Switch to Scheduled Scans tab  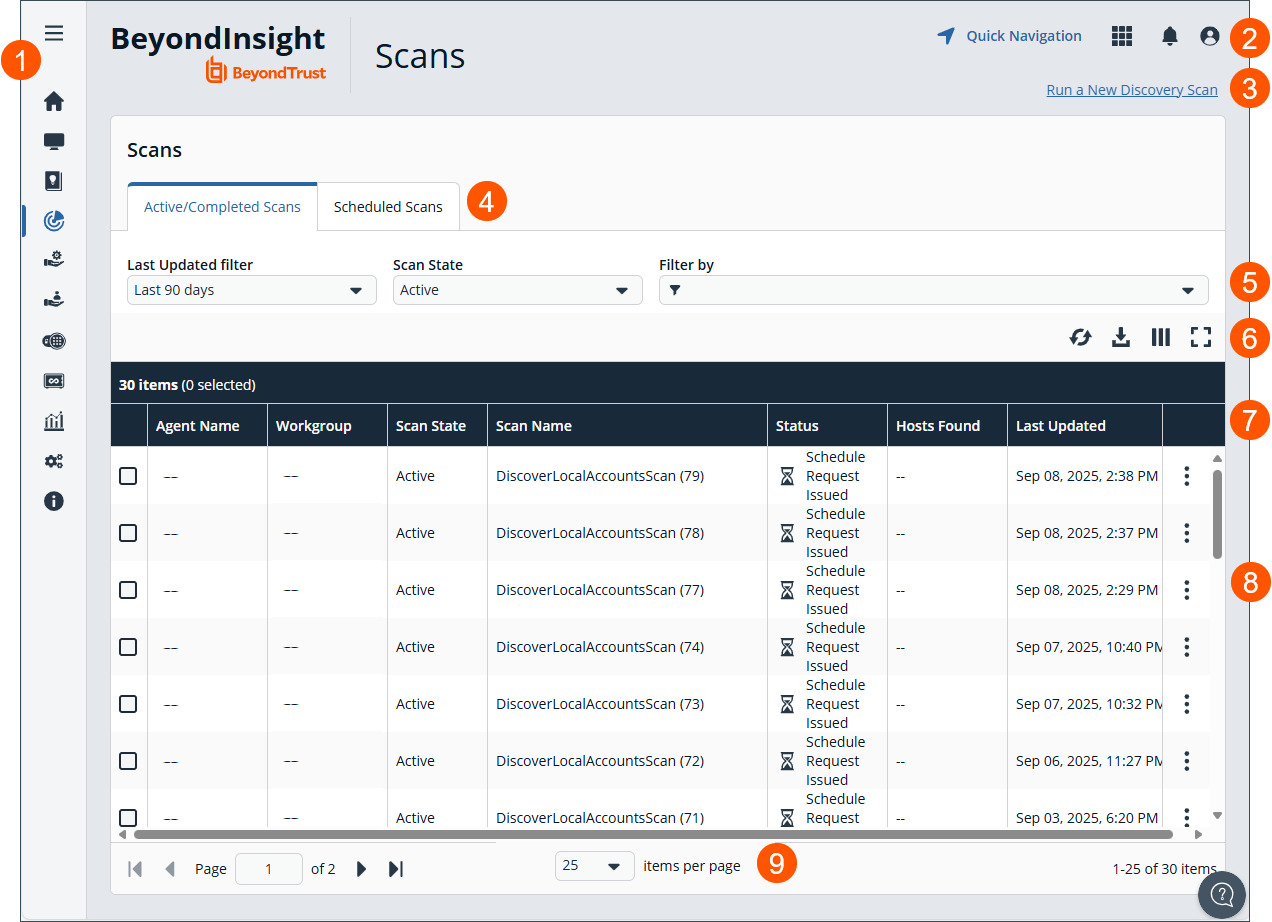[x=388, y=207]
